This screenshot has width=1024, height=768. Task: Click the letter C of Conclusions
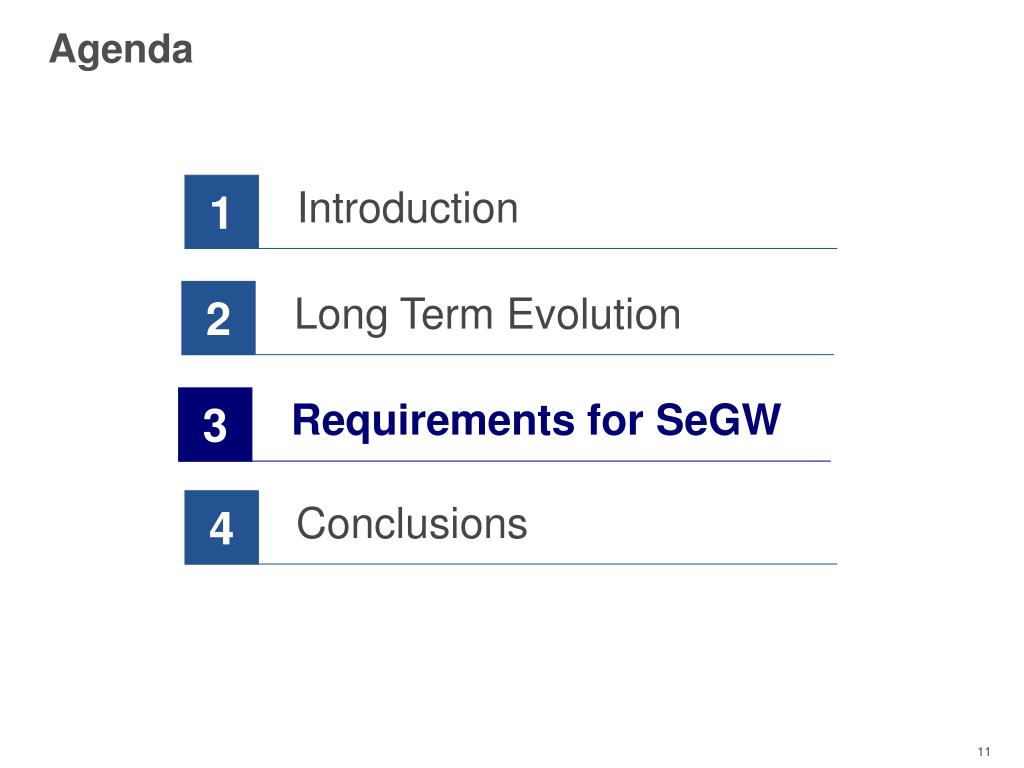[311, 524]
